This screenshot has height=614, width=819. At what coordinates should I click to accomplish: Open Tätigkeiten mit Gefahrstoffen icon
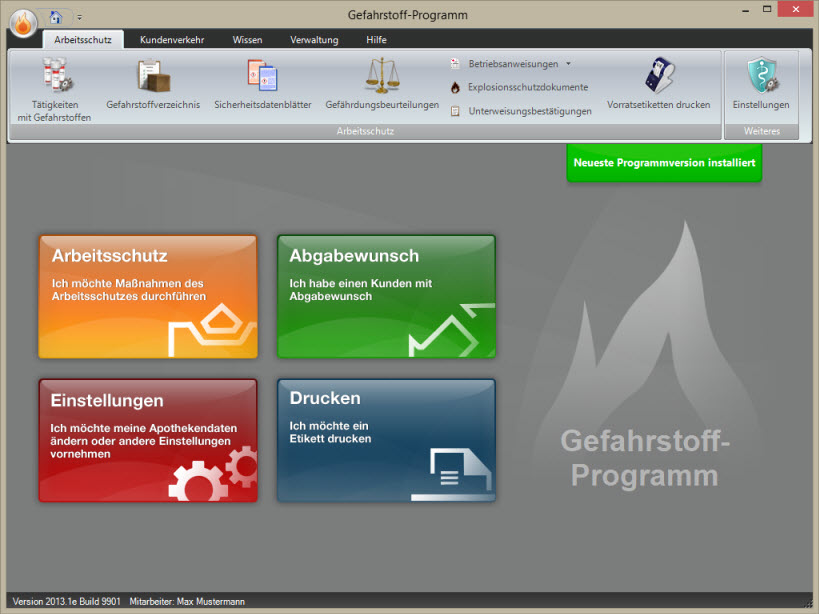click(x=56, y=75)
